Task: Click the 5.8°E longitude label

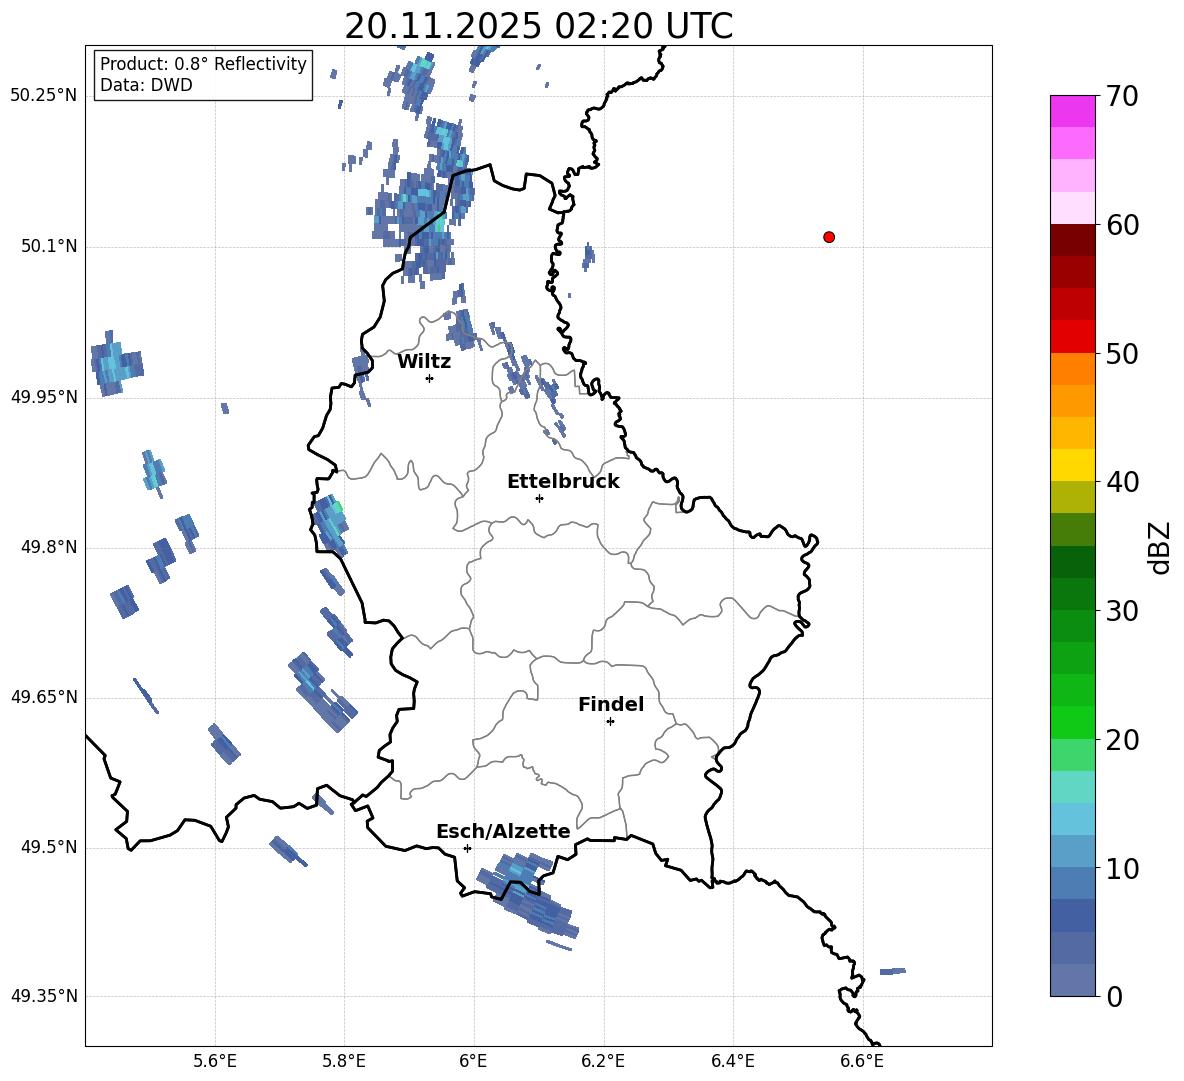Action: point(344,1061)
